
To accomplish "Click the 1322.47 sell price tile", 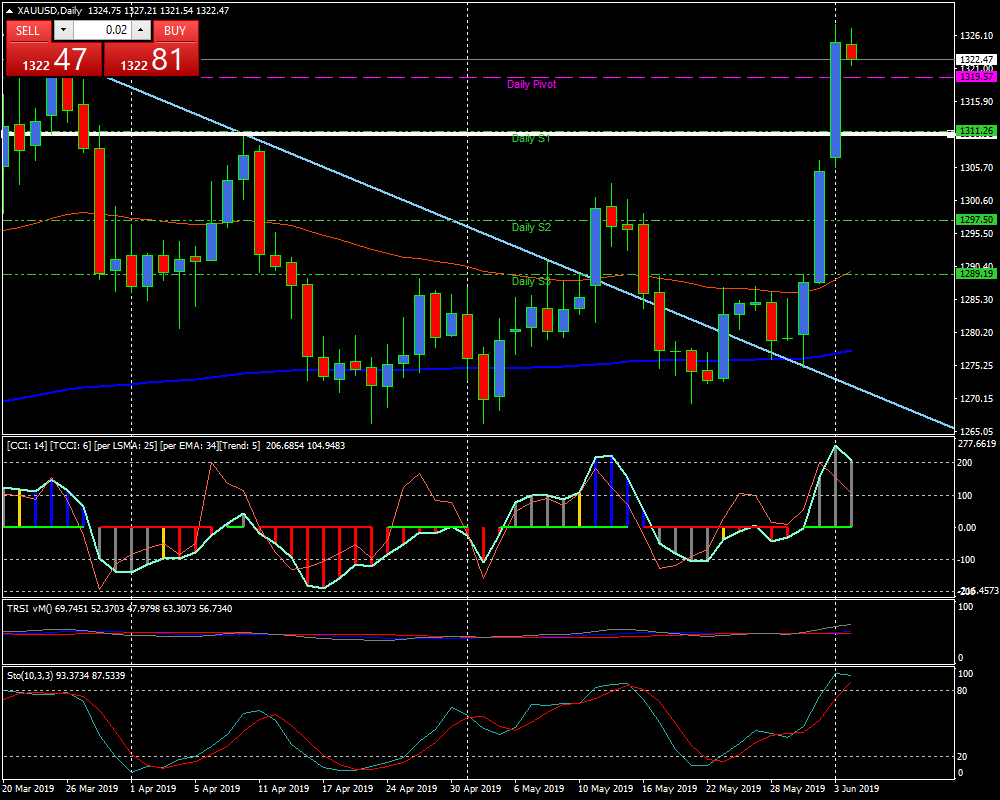I will pyautogui.click(x=53, y=59).
